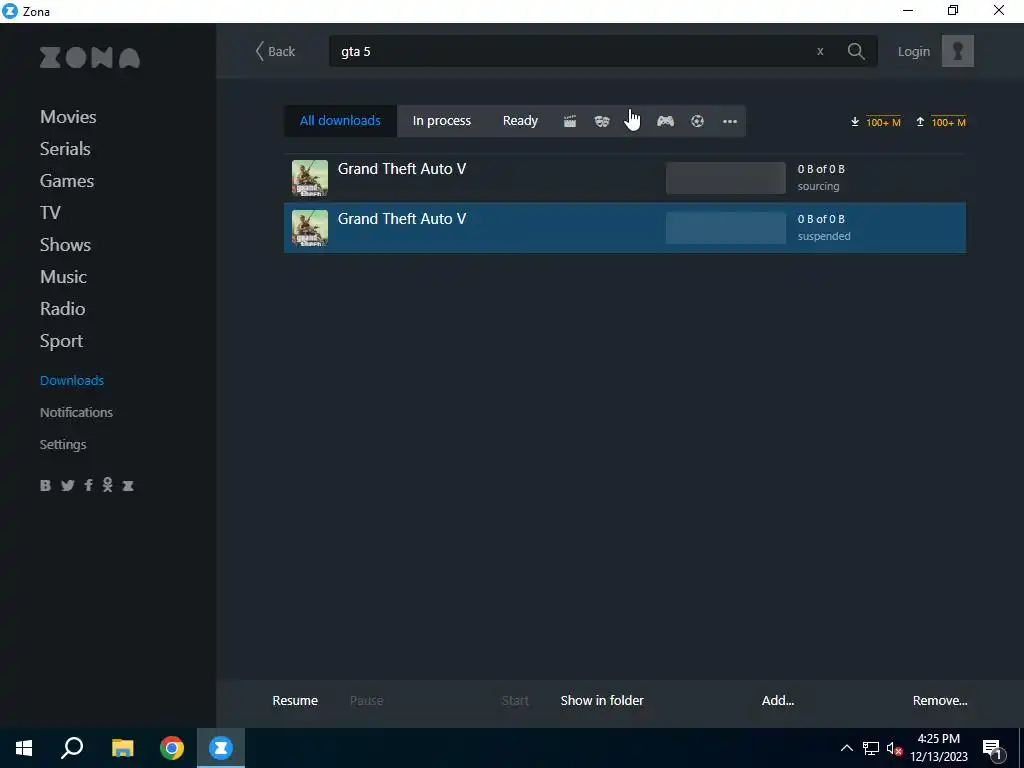Click Zona icon in taskbar
This screenshot has height=768, width=1024.
click(221, 748)
